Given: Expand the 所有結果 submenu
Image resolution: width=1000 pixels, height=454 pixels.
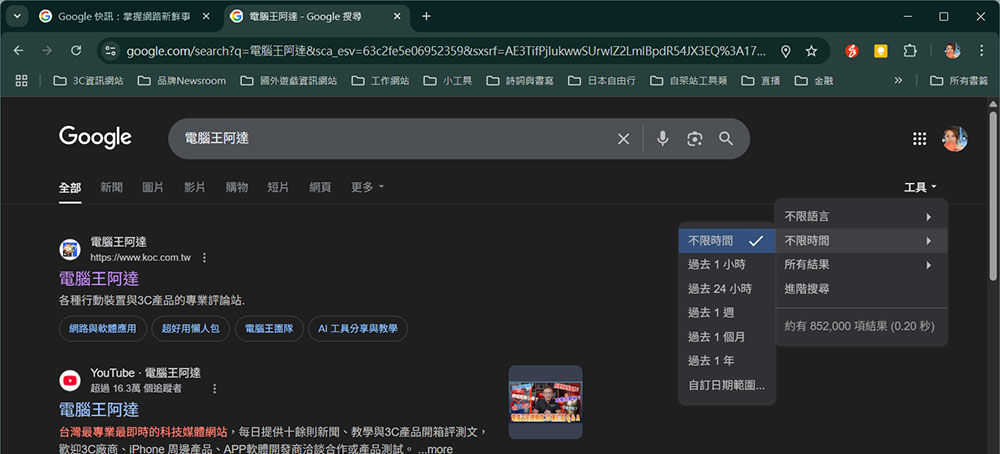Looking at the screenshot, I should (861, 265).
